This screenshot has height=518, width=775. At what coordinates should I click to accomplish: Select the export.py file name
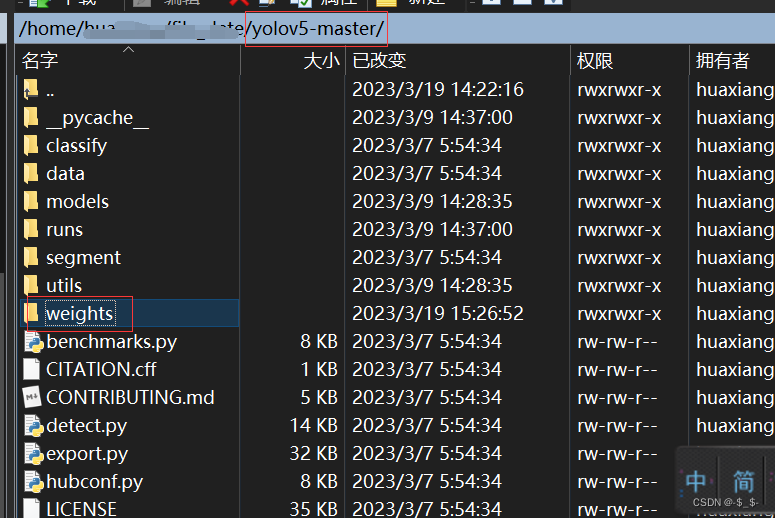click(x=87, y=454)
